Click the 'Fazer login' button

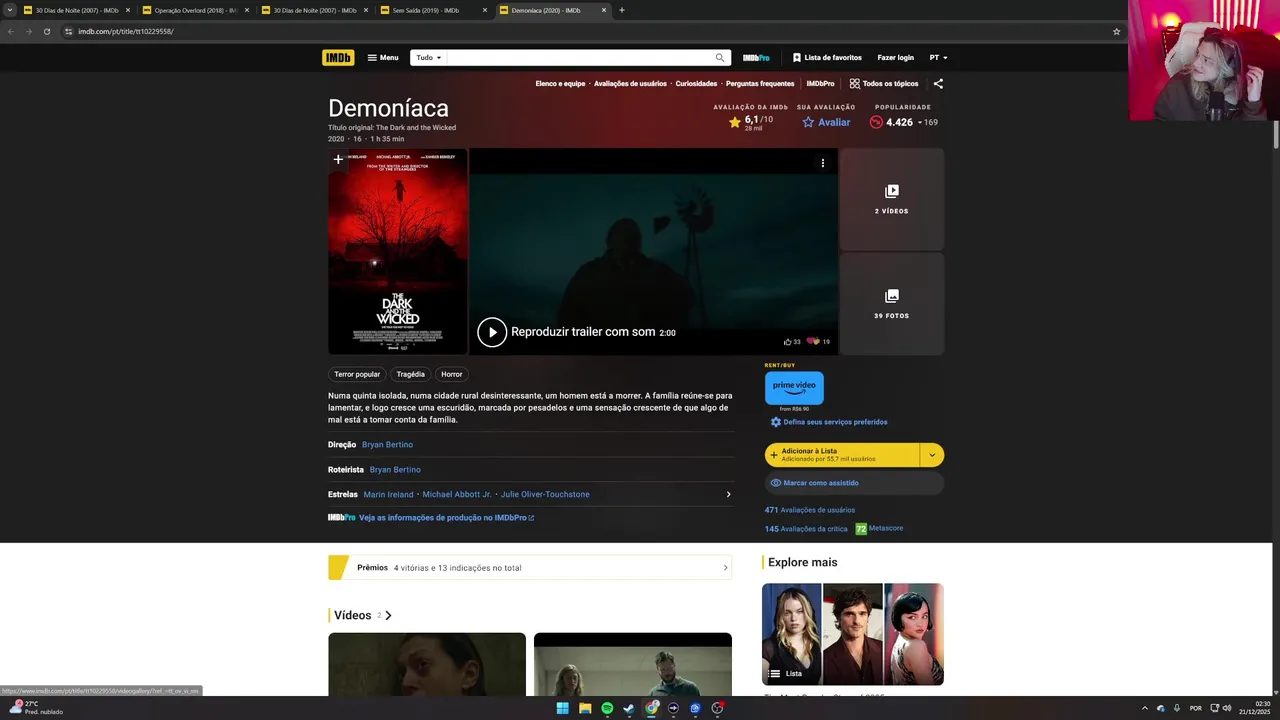(895, 58)
